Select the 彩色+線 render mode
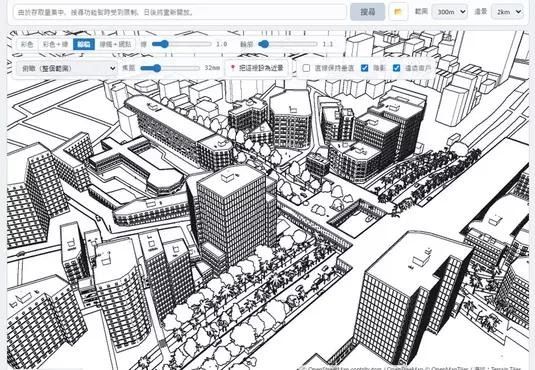Screen dimensions: 535x370 (x=56, y=44)
